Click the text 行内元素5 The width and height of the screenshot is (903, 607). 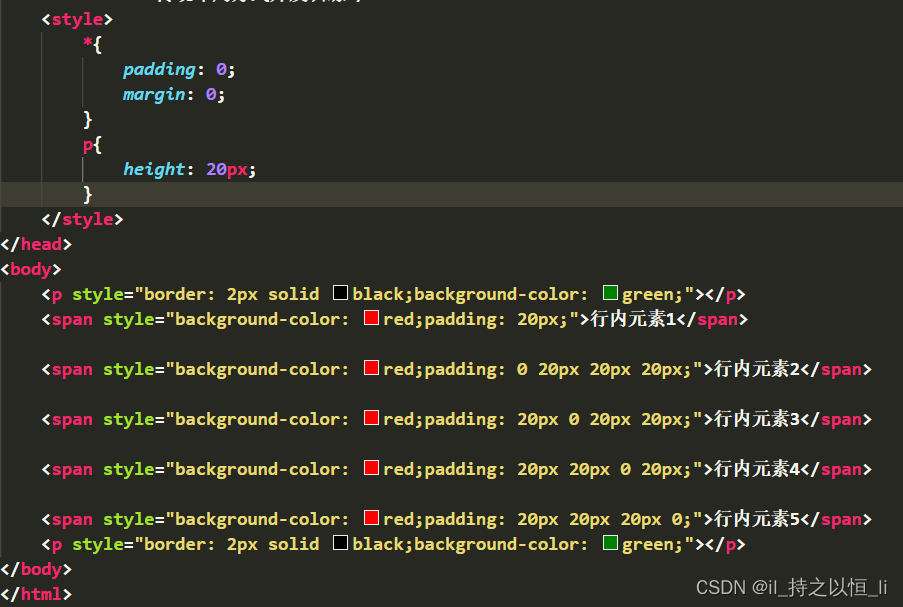[x=757, y=519]
